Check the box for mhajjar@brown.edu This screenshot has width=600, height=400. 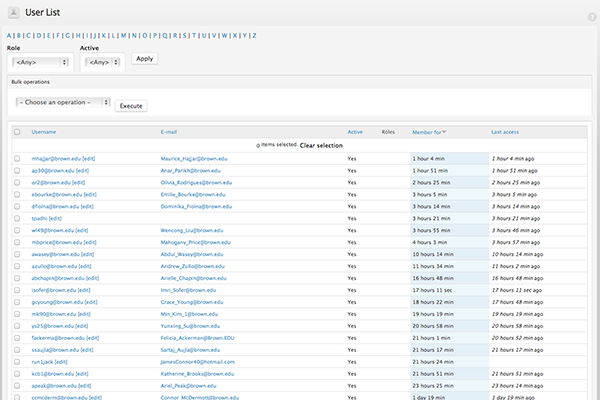point(17,158)
